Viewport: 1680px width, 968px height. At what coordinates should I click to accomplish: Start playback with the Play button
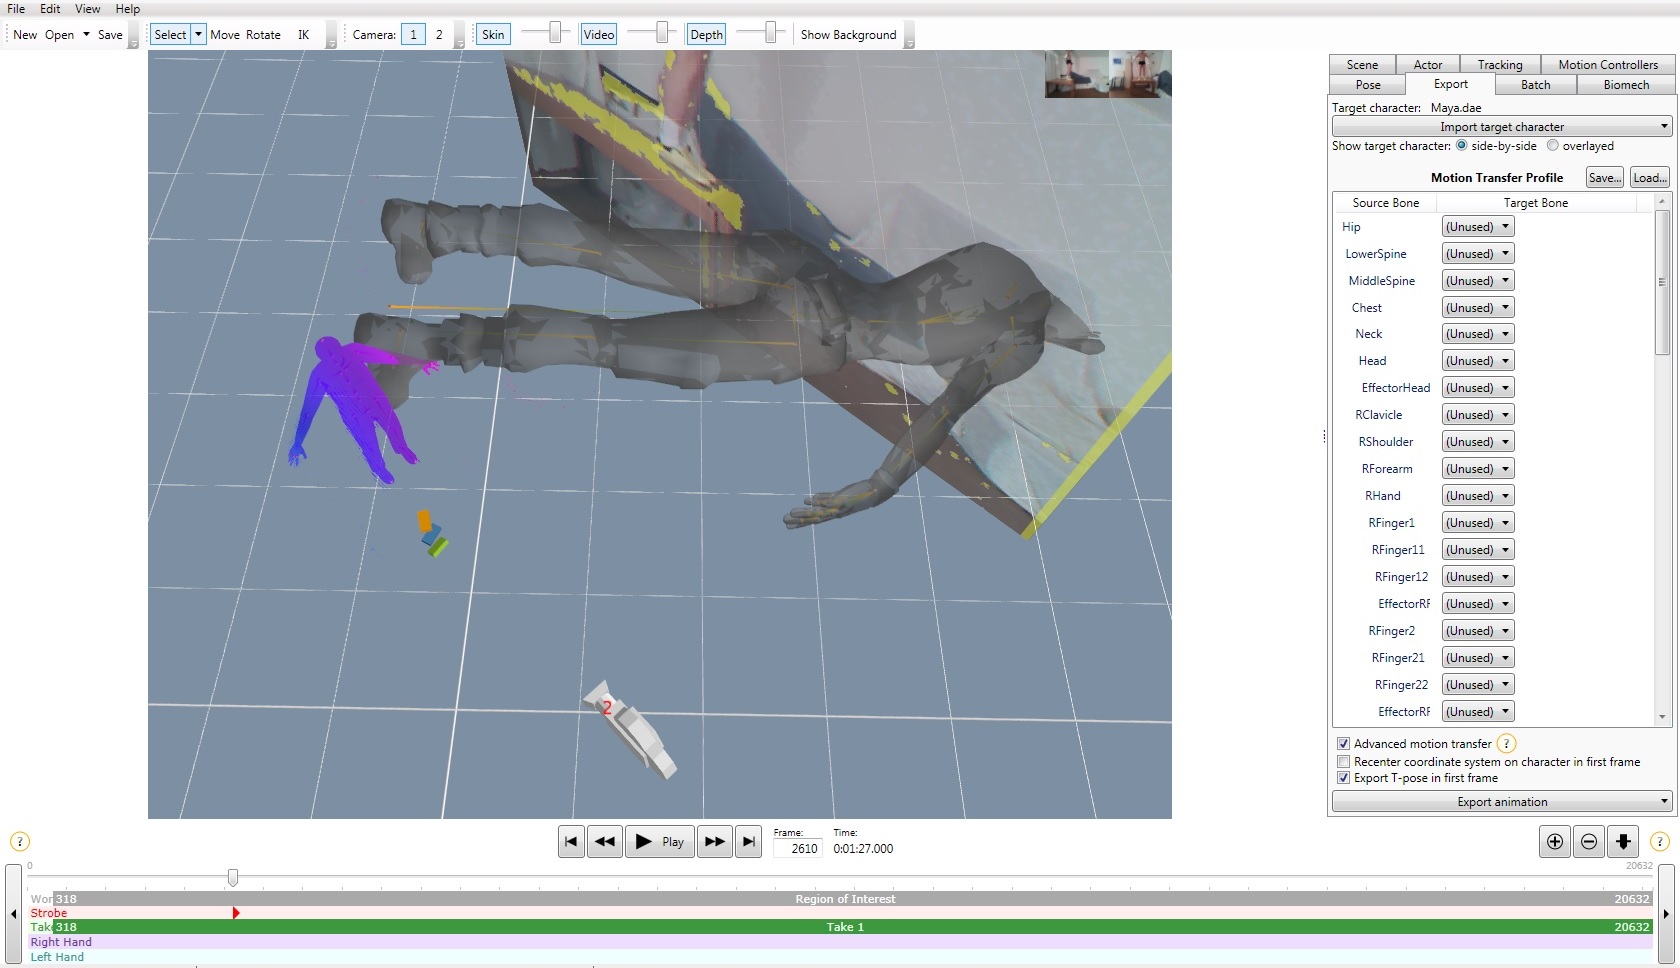[x=659, y=842]
